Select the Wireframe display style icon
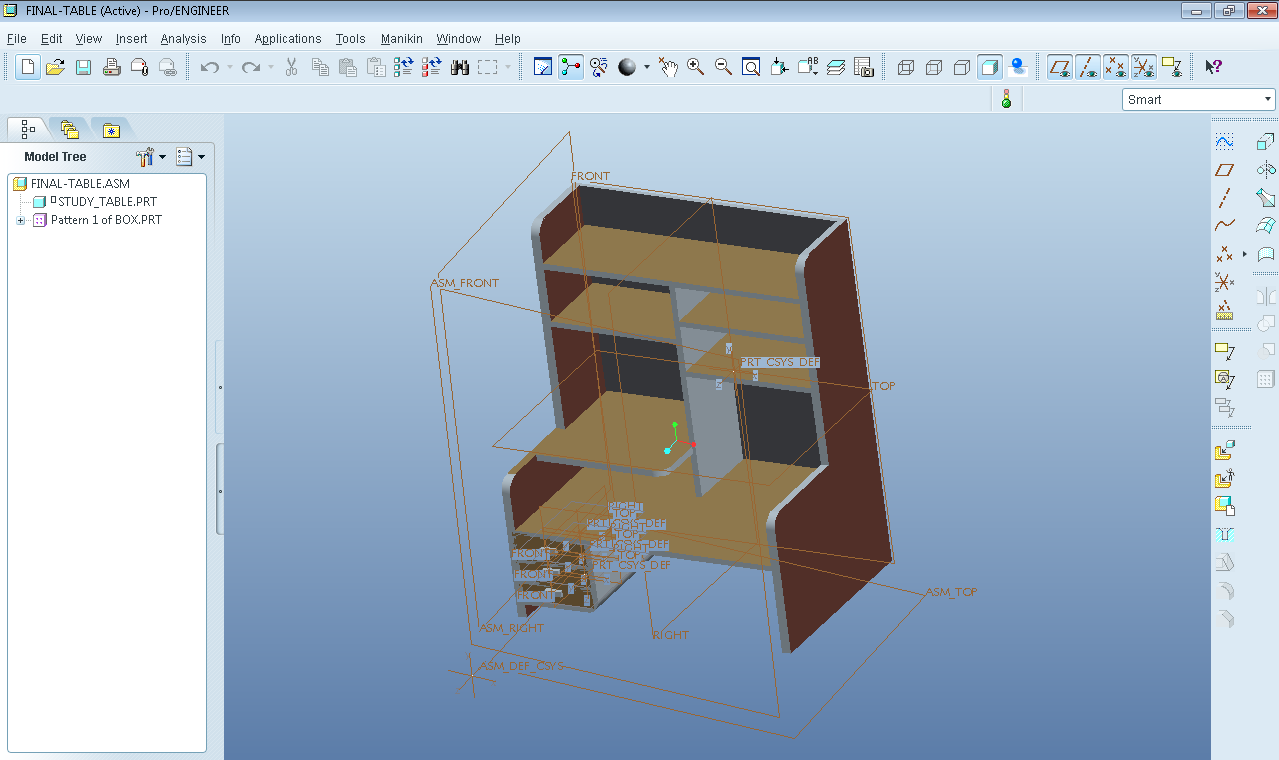Screen dimensions: 1279x760 point(906,67)
